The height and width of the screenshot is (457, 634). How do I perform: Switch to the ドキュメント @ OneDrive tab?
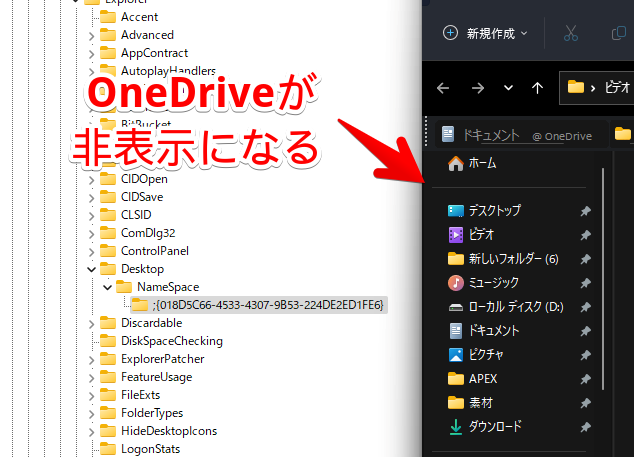click(522, 135)
